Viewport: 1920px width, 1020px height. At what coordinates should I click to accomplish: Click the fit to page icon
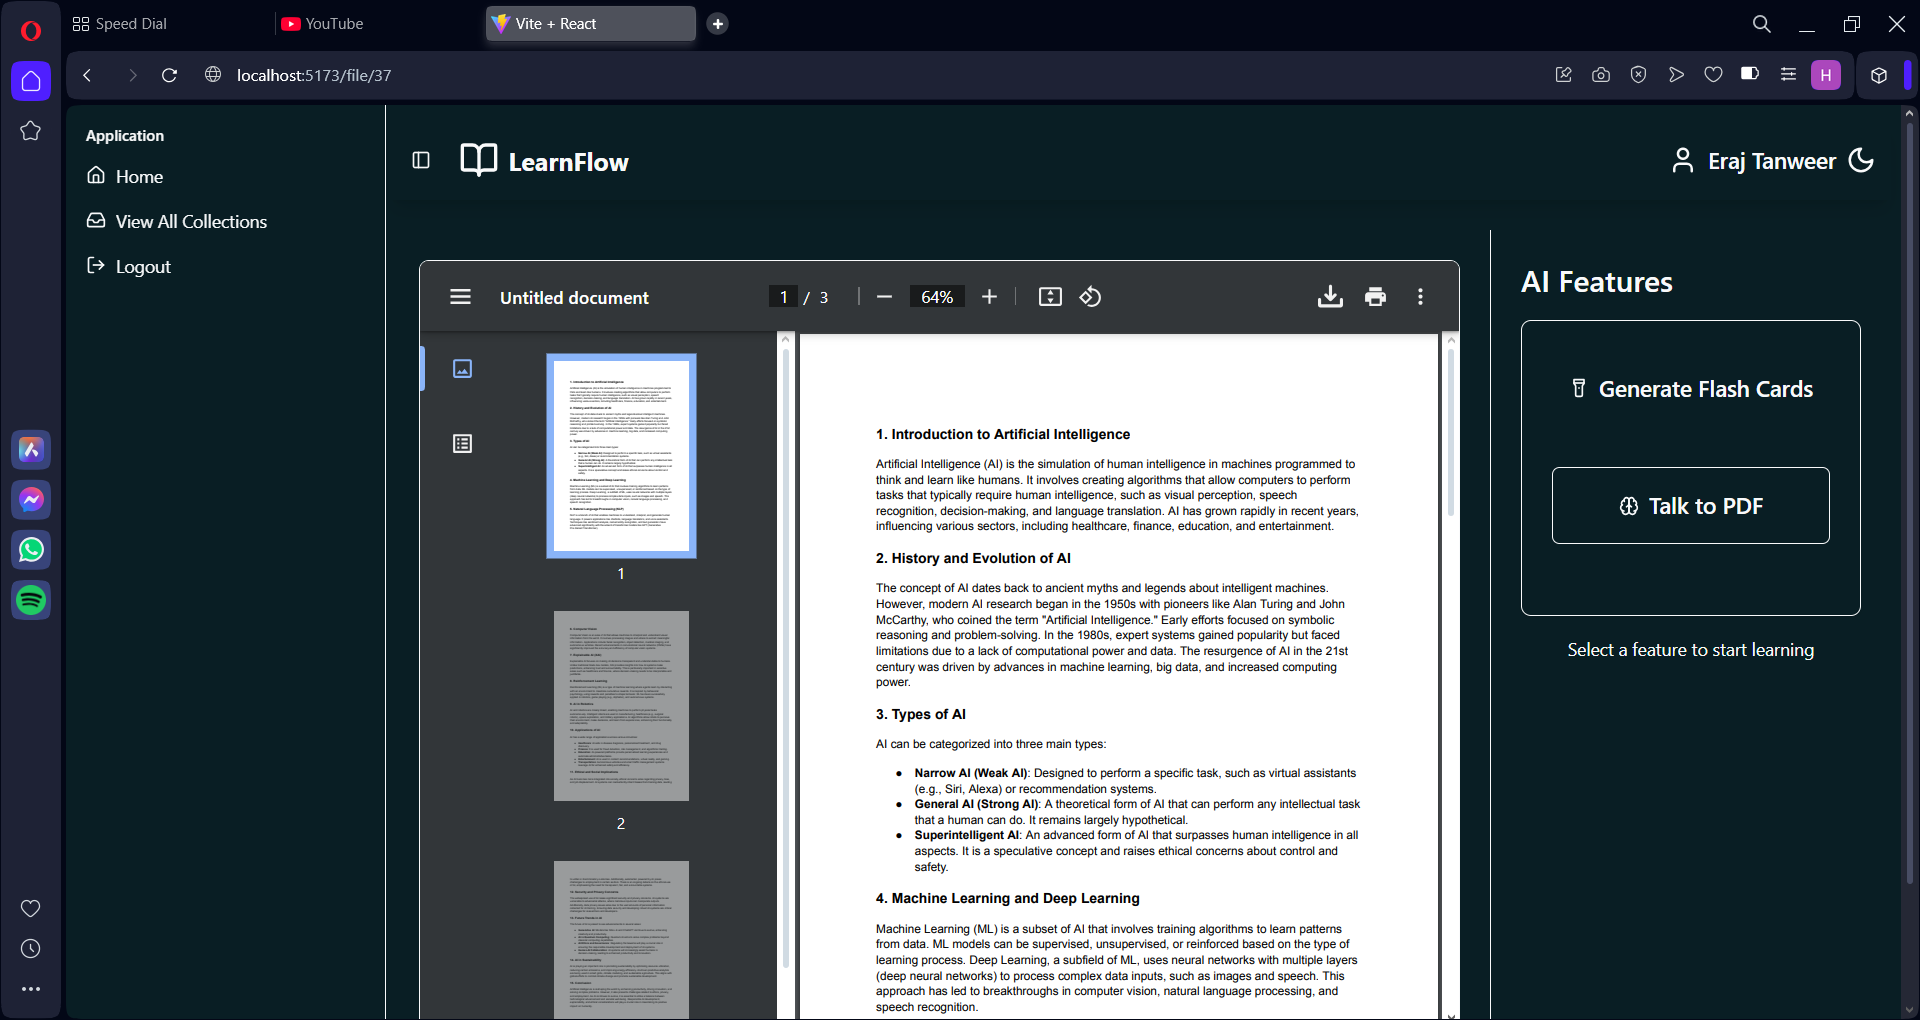pyautogui.click(x=1050, y=297)
